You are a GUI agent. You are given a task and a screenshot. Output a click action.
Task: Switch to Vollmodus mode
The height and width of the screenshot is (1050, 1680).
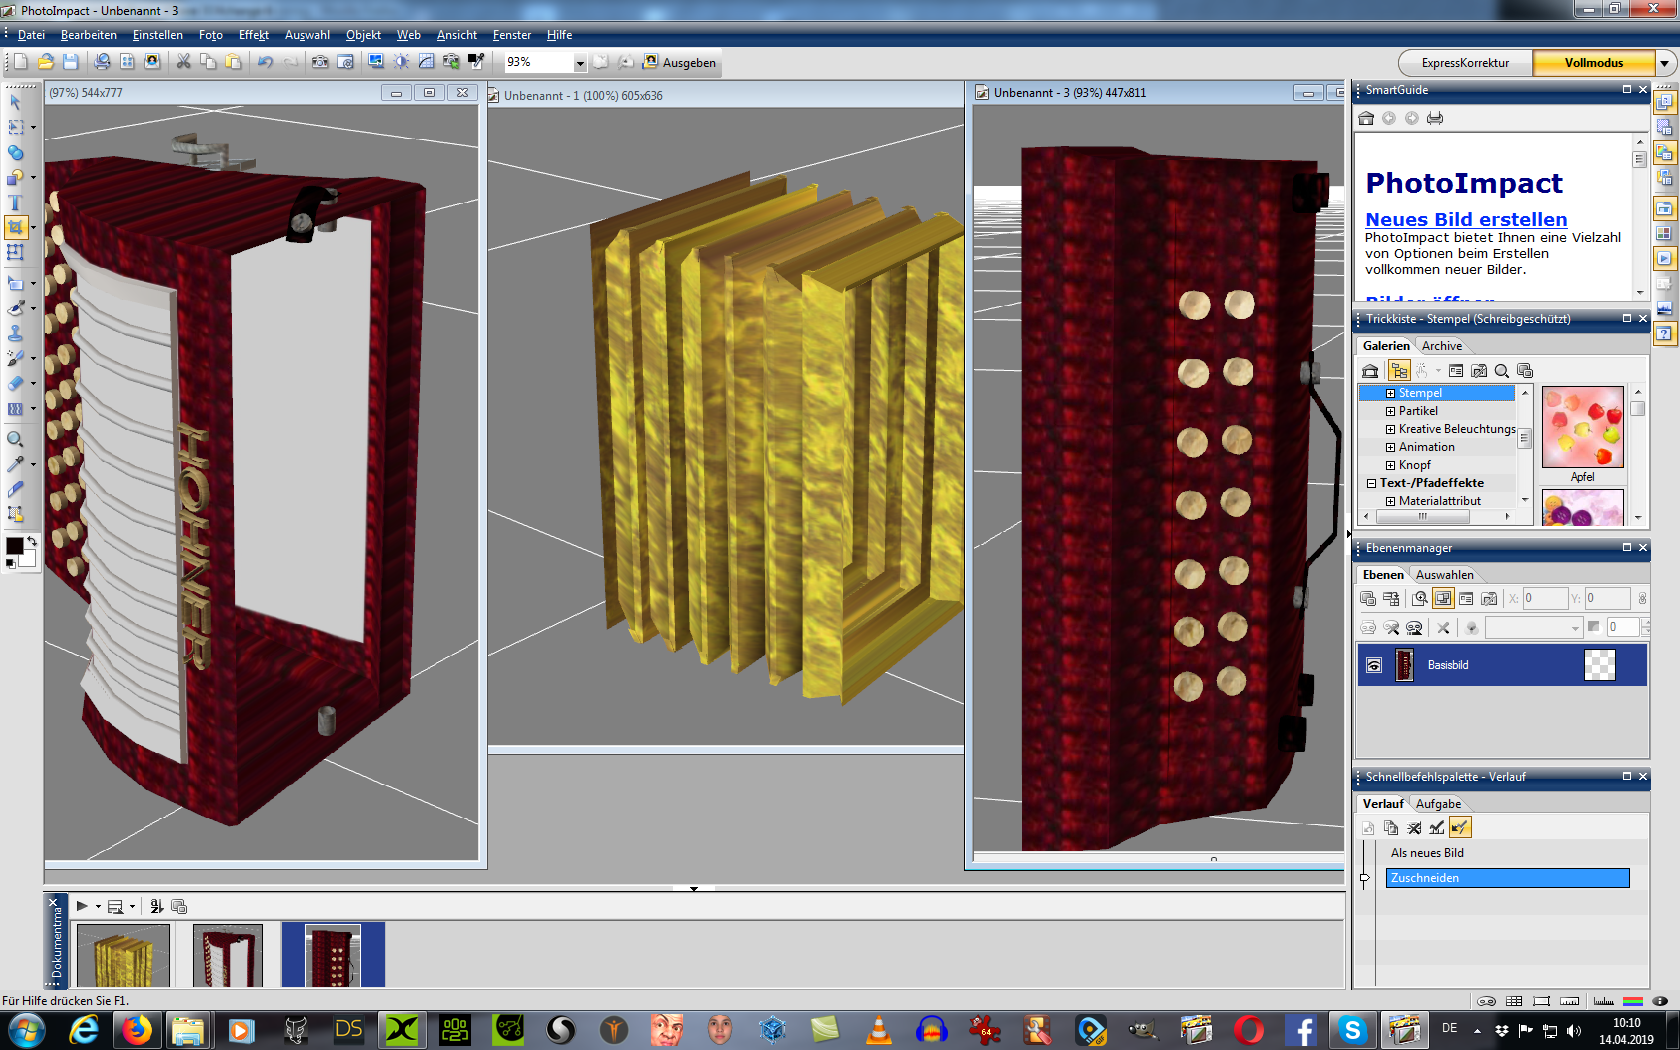click(1594, 62)
